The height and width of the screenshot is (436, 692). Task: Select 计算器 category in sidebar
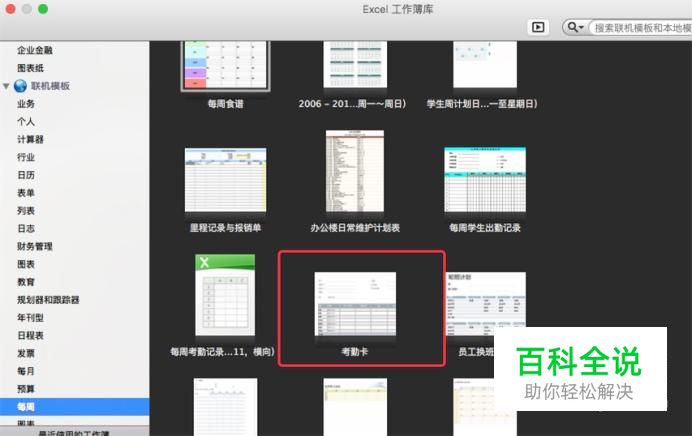pyautogui.click(x=30, y=139)
